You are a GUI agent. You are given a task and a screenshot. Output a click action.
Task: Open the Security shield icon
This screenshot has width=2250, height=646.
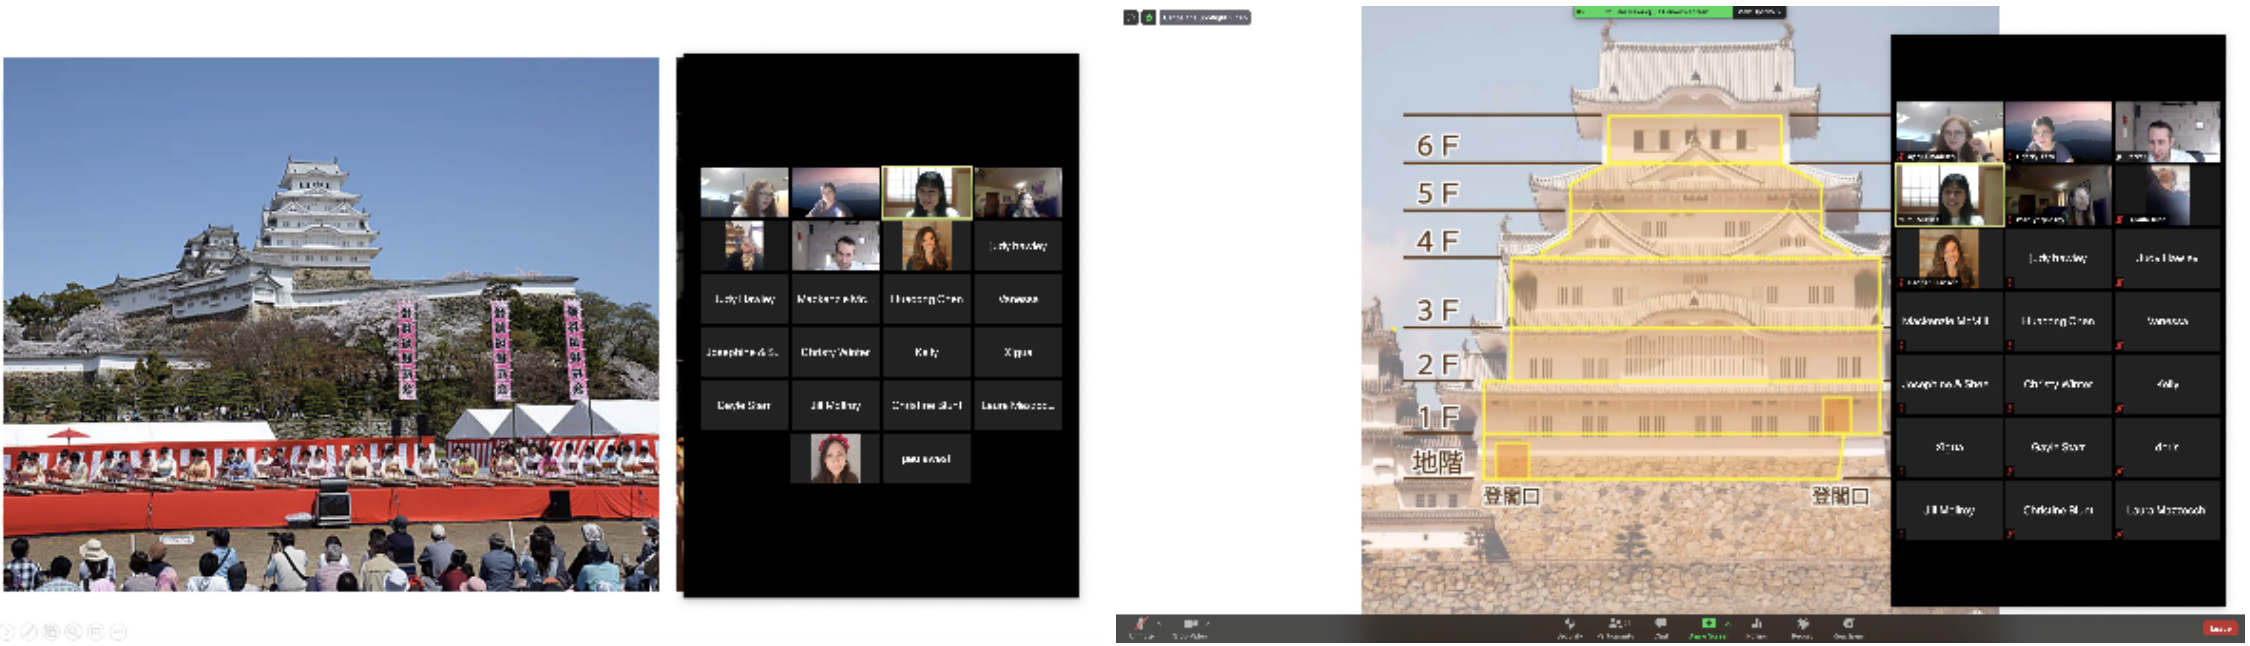pyautogui.click(x=1569, y=624)
